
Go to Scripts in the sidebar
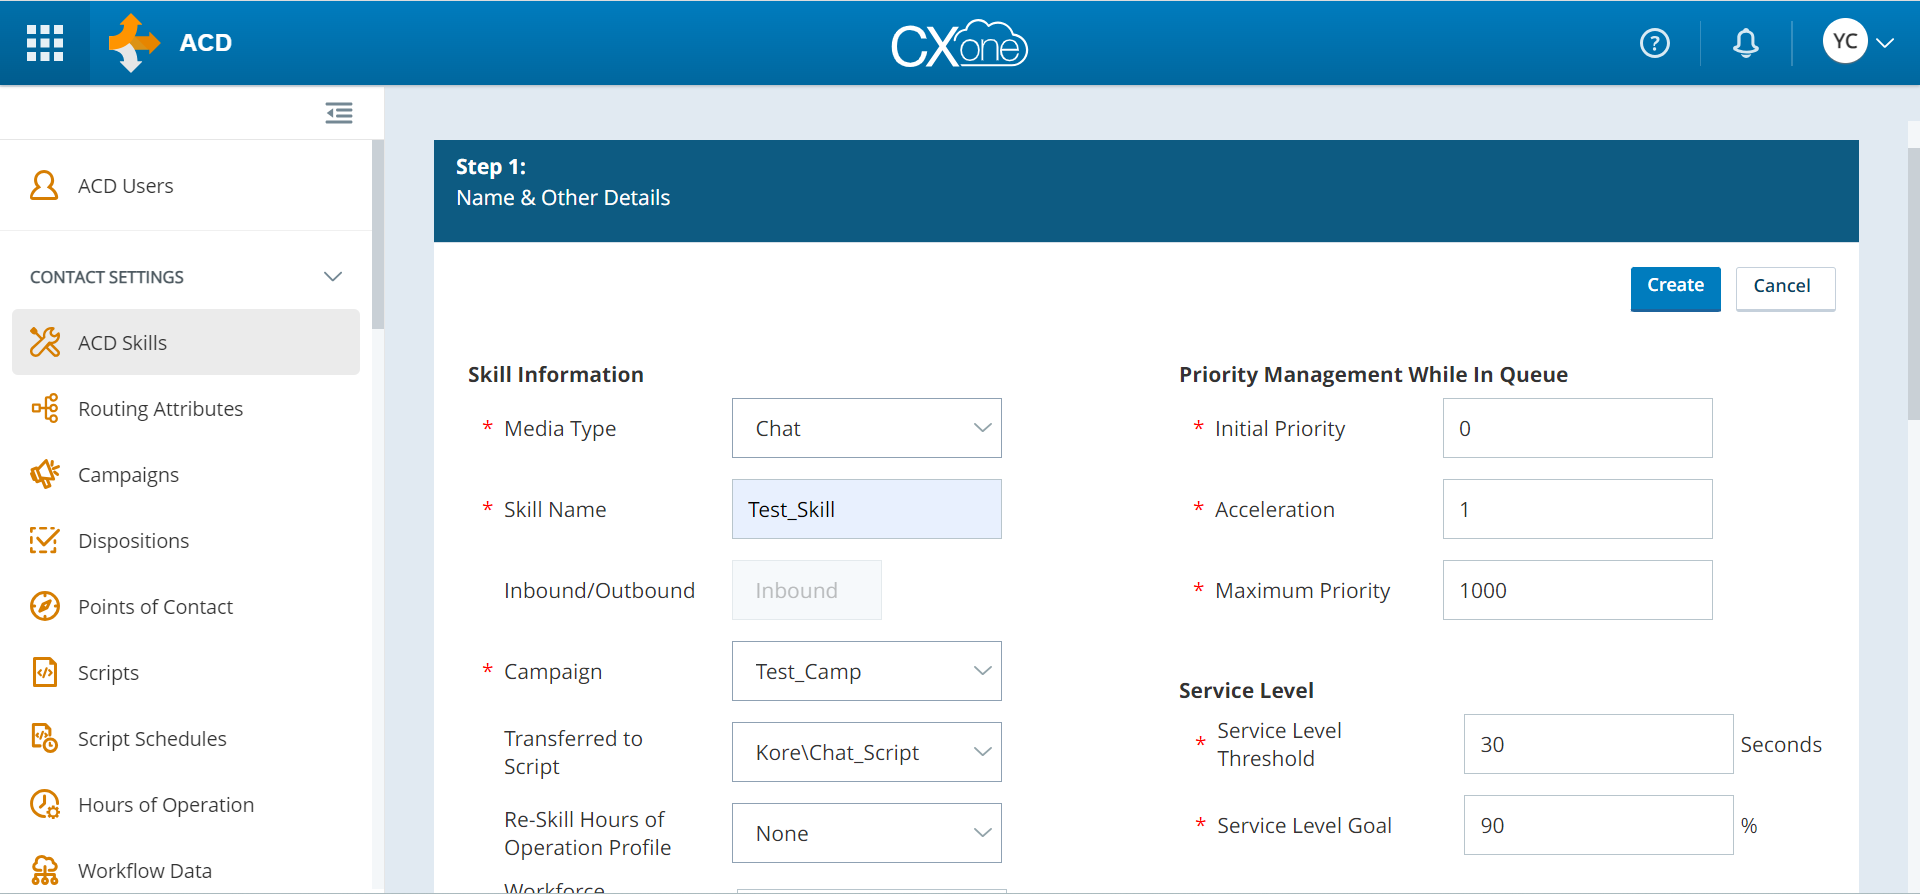click(108, 673)
